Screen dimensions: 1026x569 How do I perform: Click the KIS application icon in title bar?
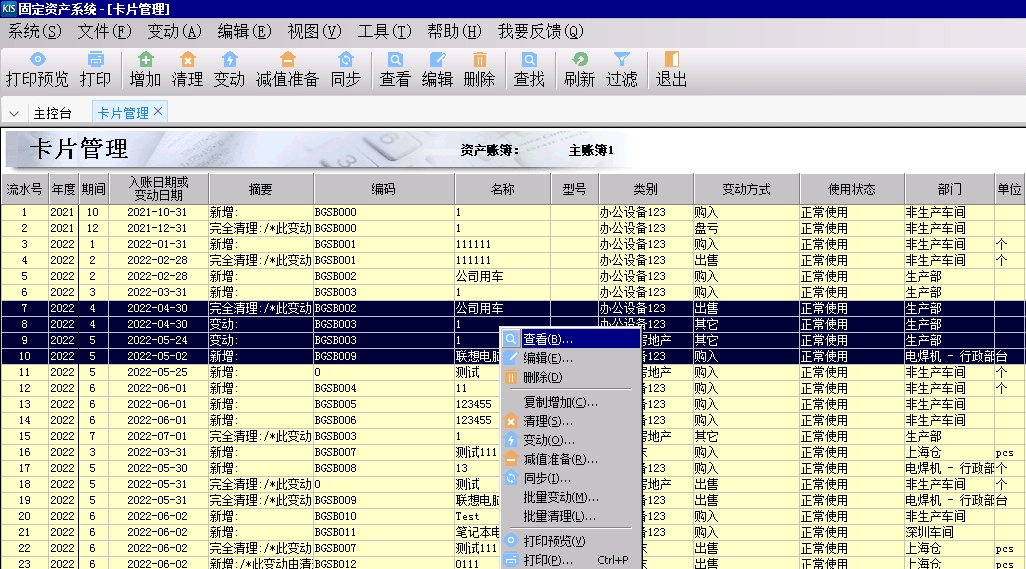9,9
